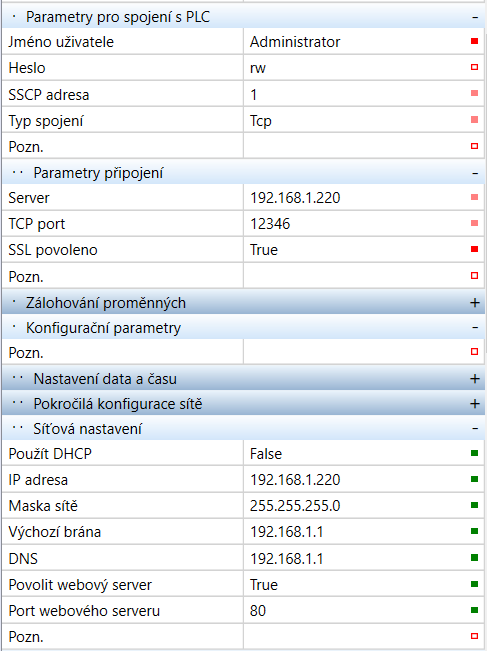This screenshot has width=487, height=651.
Task: Click the pink marker next to SSCP adresa
Action: pyautogui.click(x=475, y=93)
